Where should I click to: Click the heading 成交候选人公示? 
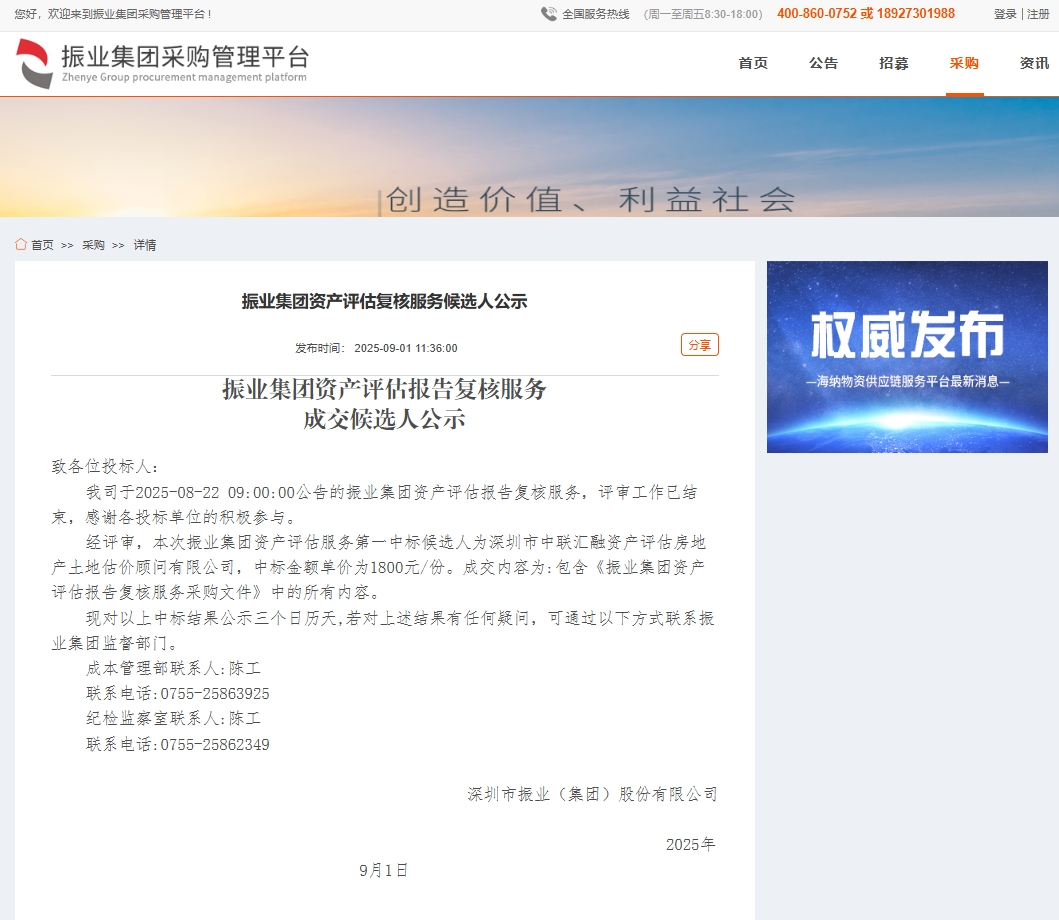click(x=384, y=419)
